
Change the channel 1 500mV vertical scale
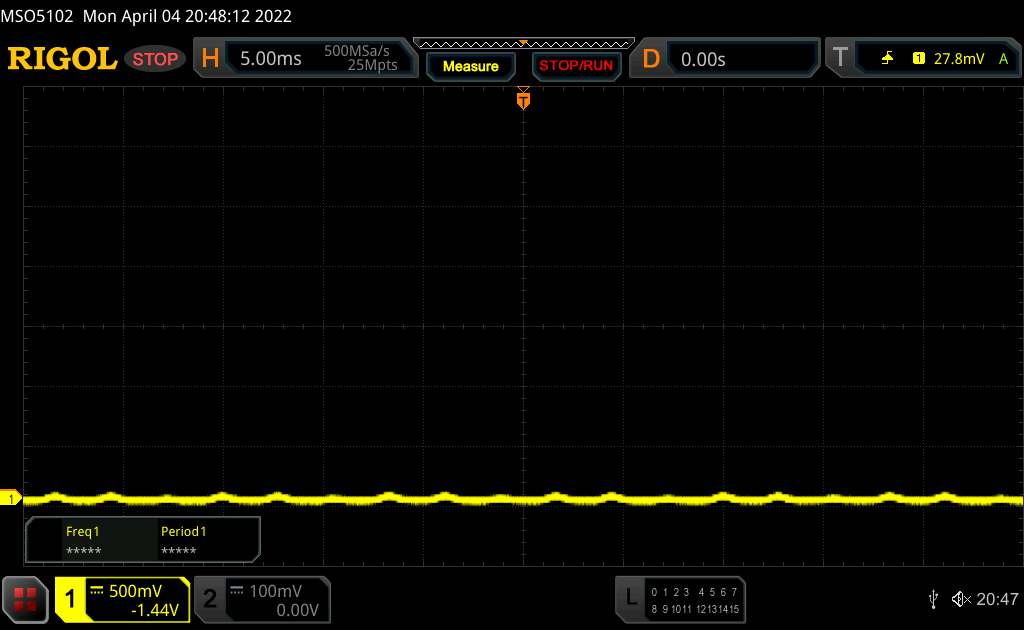click(x=135, y=591)
